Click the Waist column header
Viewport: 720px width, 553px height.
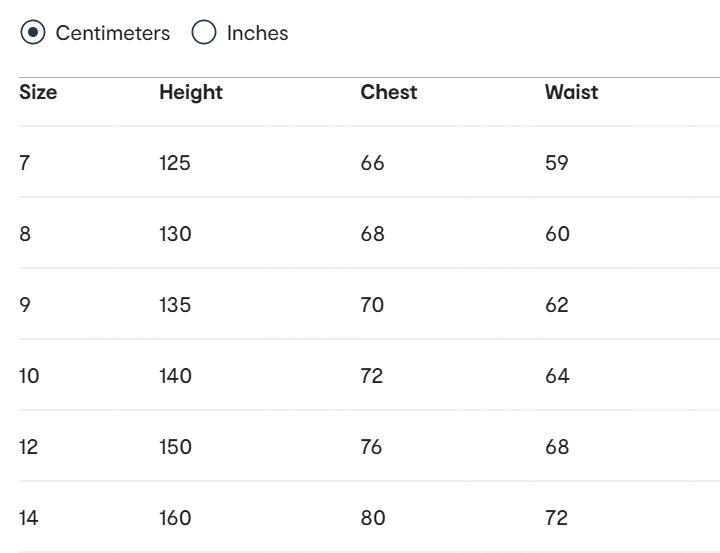click(572, 93)
